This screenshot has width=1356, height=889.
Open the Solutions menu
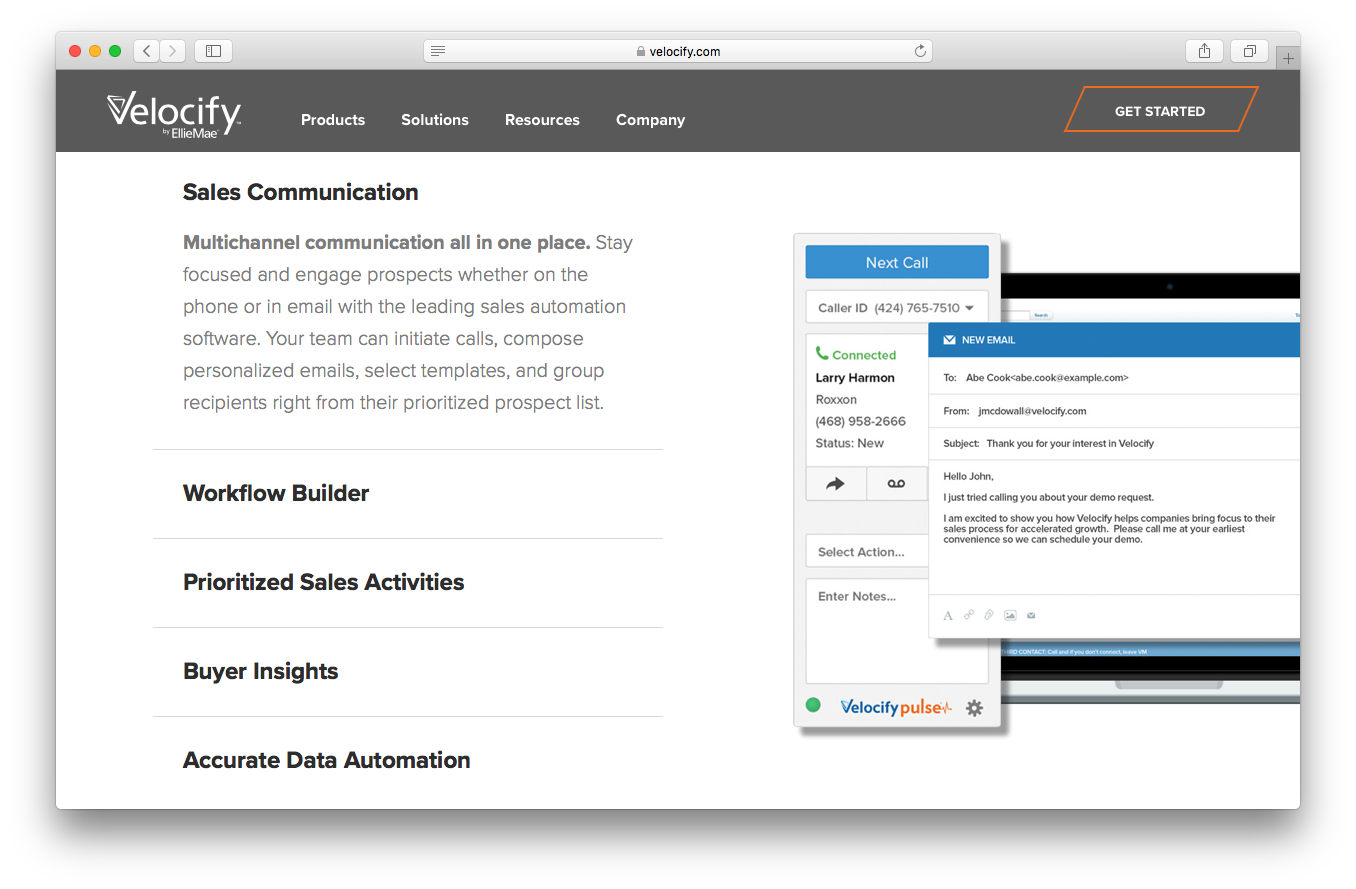pyautogui.click(x=435, y=120)
